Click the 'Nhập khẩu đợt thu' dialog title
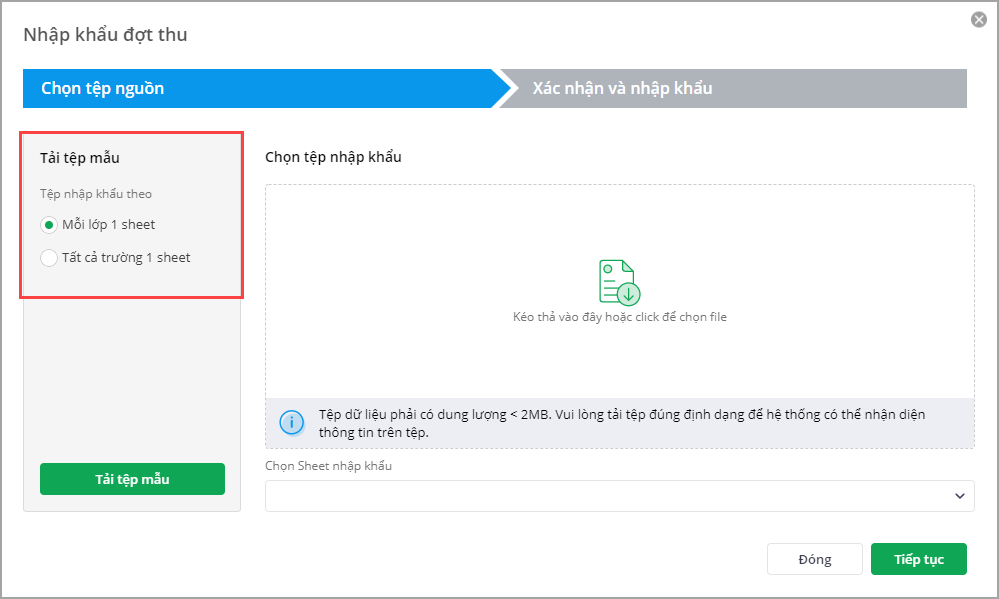999x599 pixels. [105, 34]
